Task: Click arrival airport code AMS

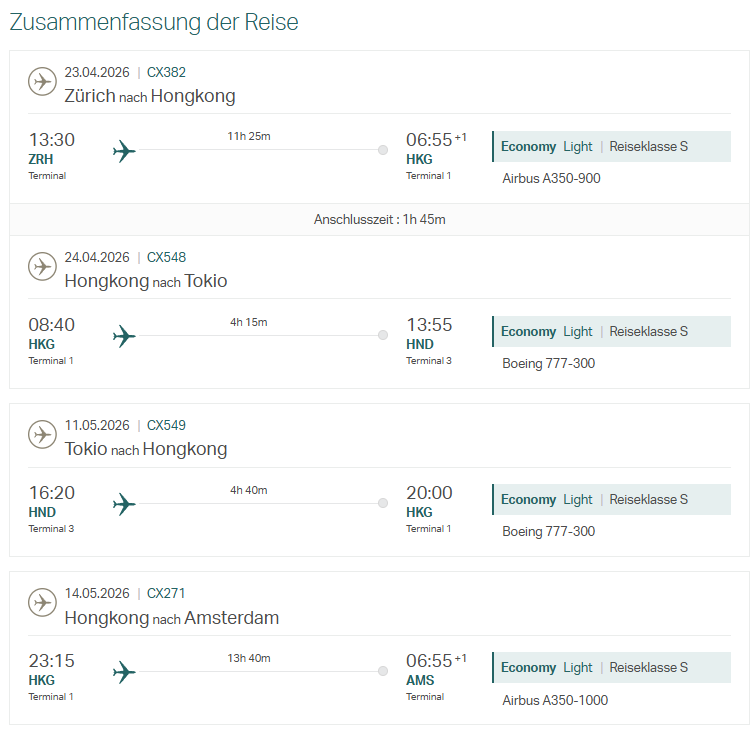Action: [420, 680]
